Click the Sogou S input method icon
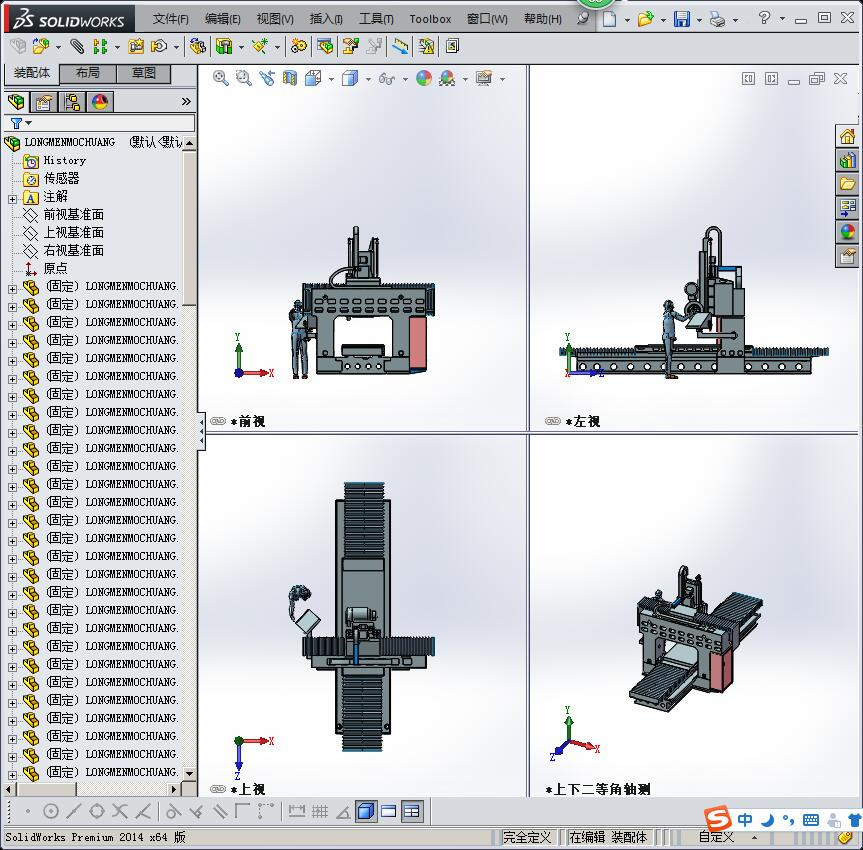 click(x=718, y=819)
